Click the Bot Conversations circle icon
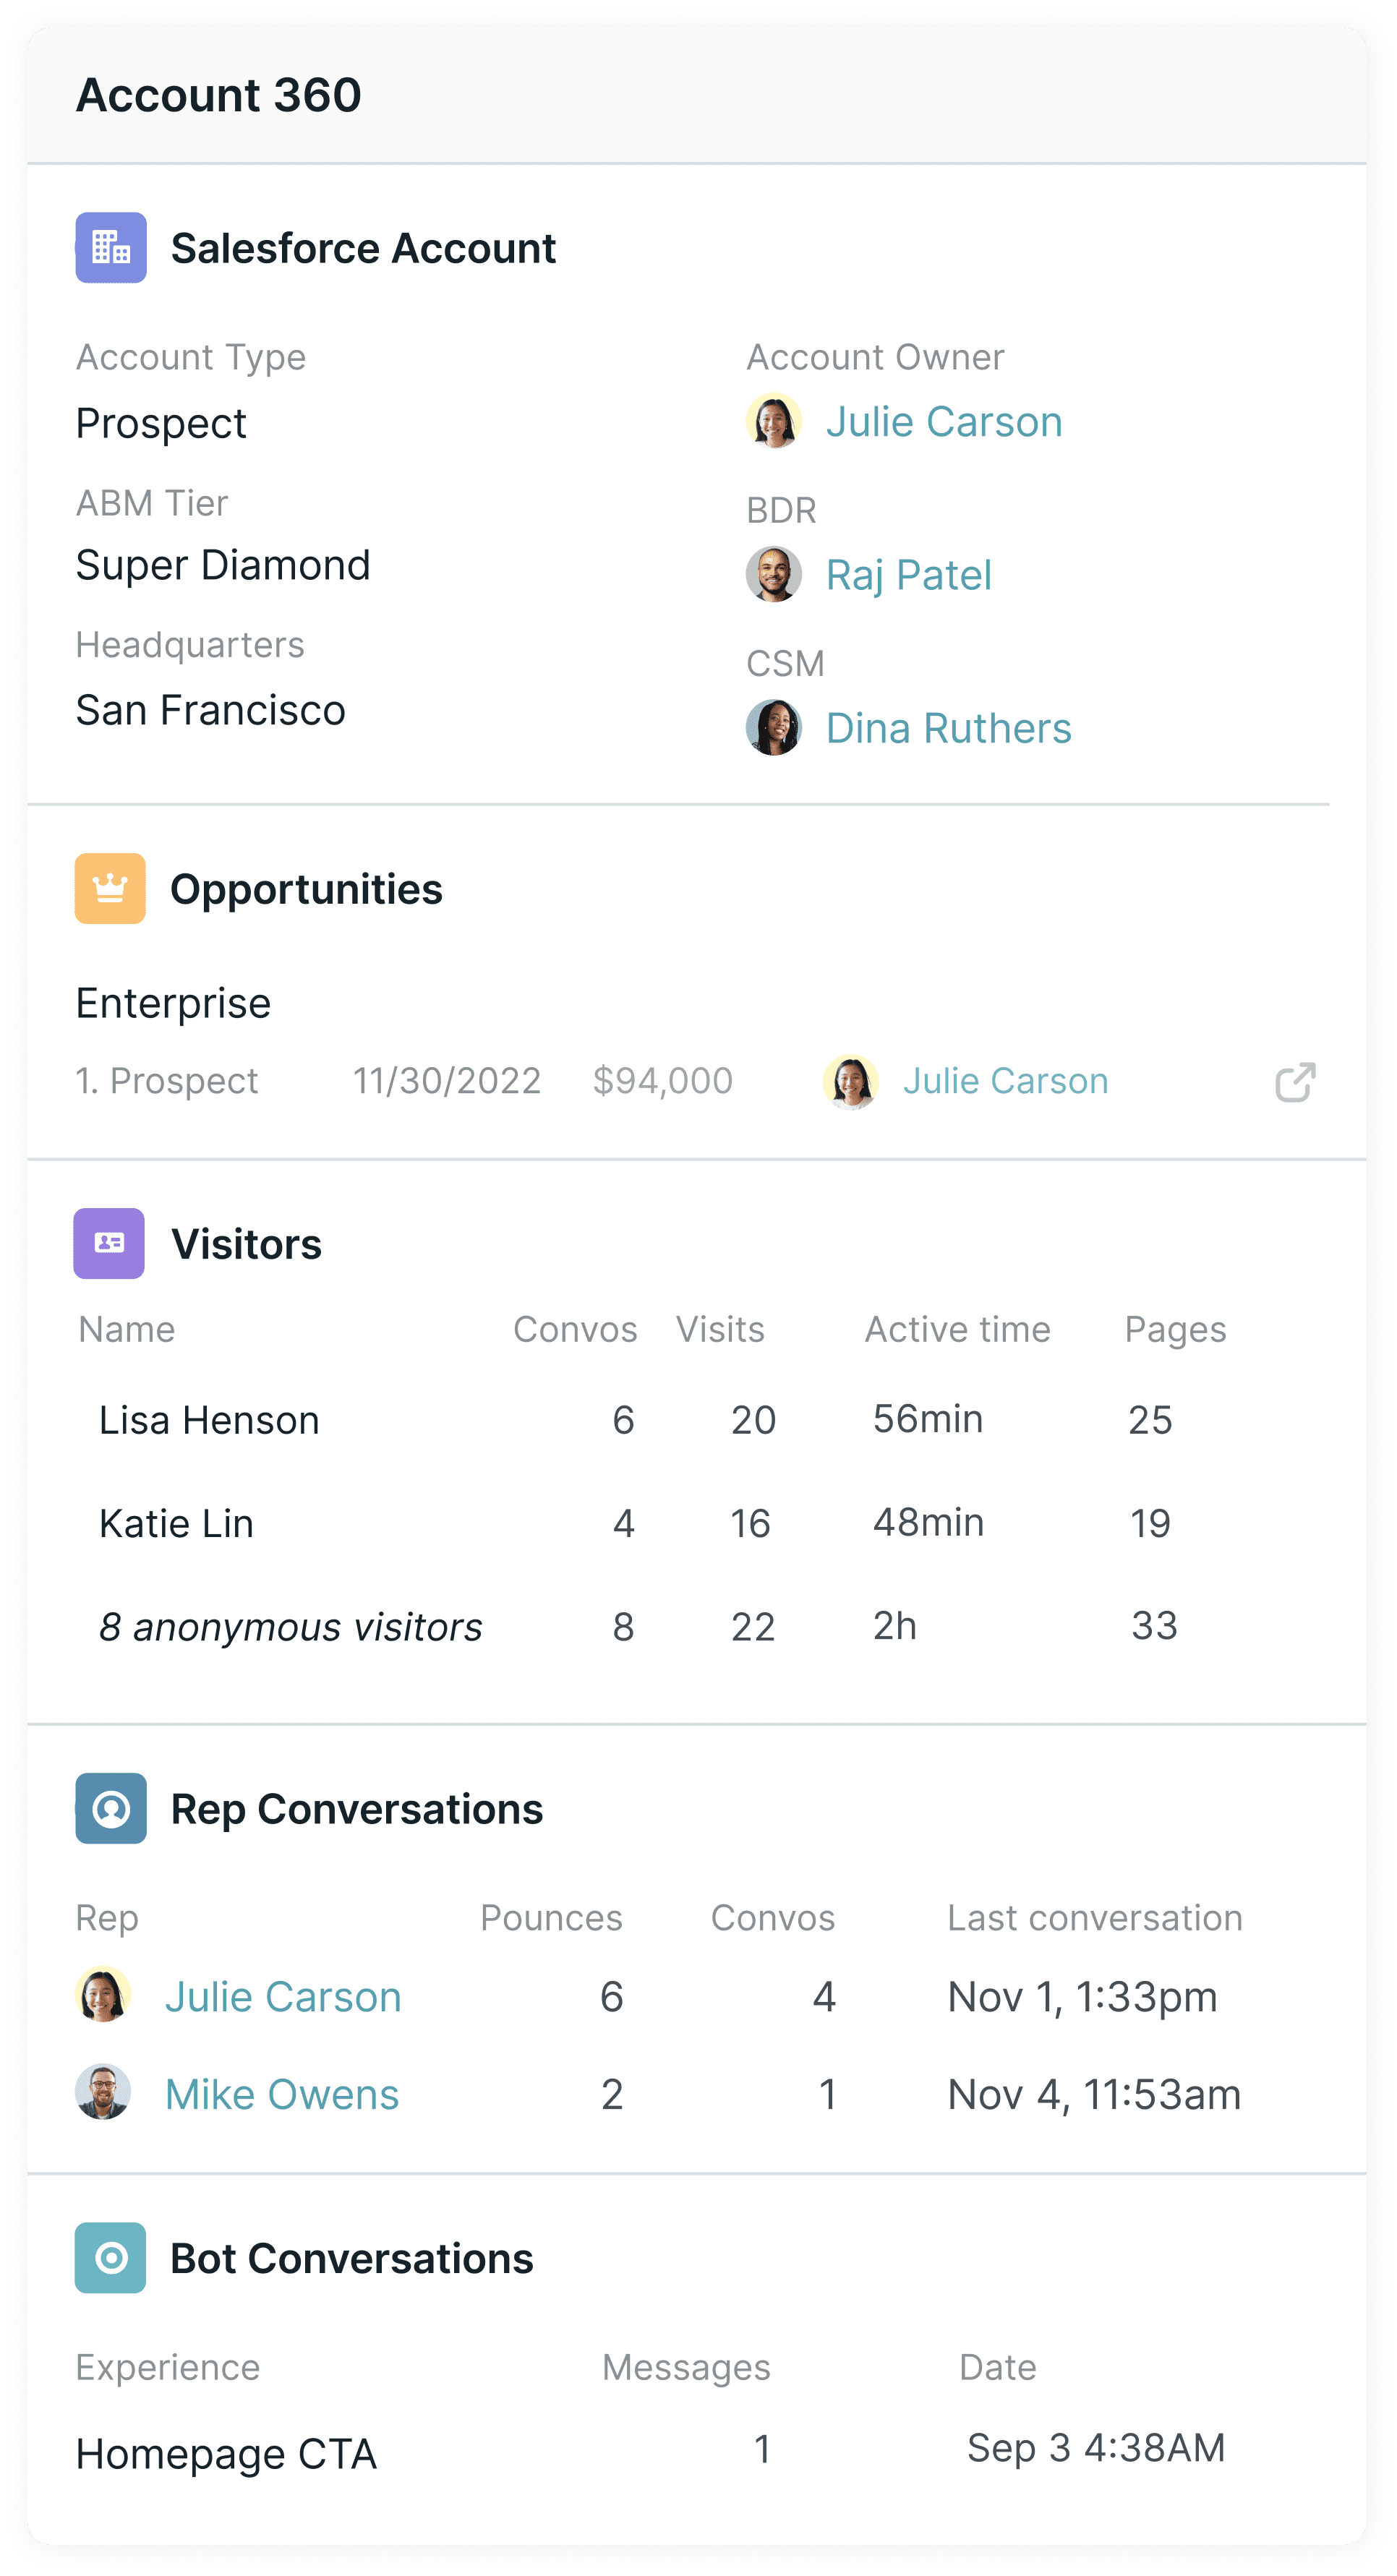This screenshot has height=2576, width=1397. click(110, 2258)
